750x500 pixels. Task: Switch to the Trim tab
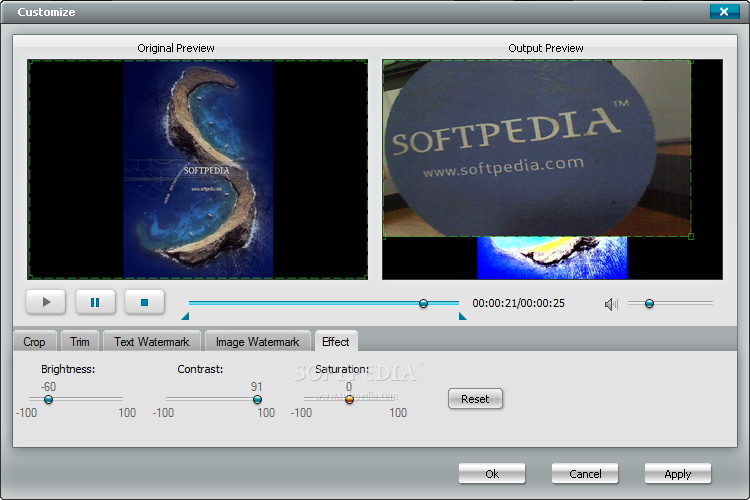coord(80,342)
